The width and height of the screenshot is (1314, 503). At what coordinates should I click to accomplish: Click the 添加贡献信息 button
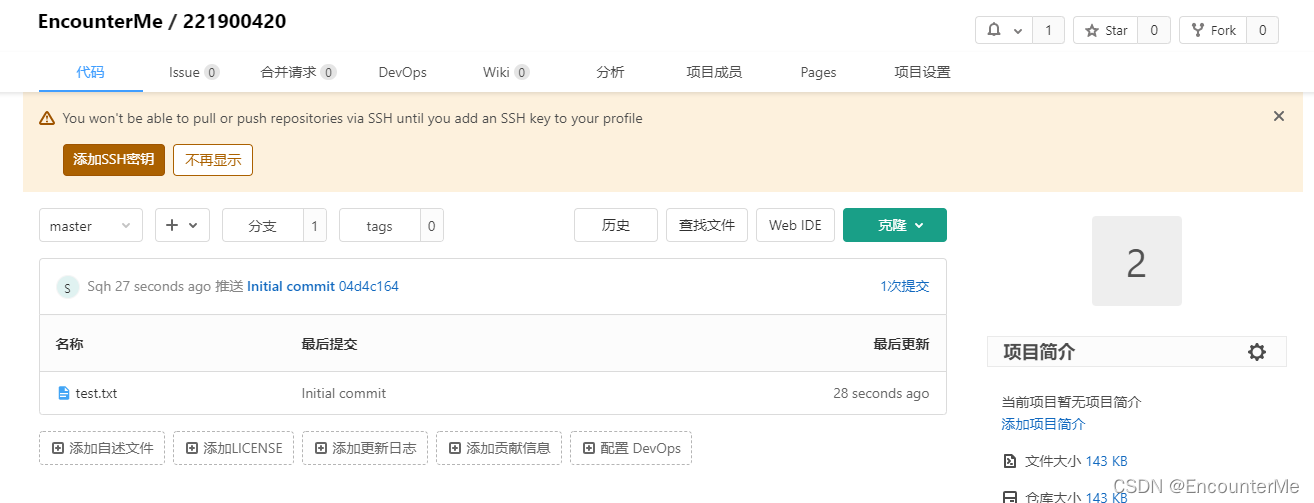pyautogui.click(x=499, y=448)
